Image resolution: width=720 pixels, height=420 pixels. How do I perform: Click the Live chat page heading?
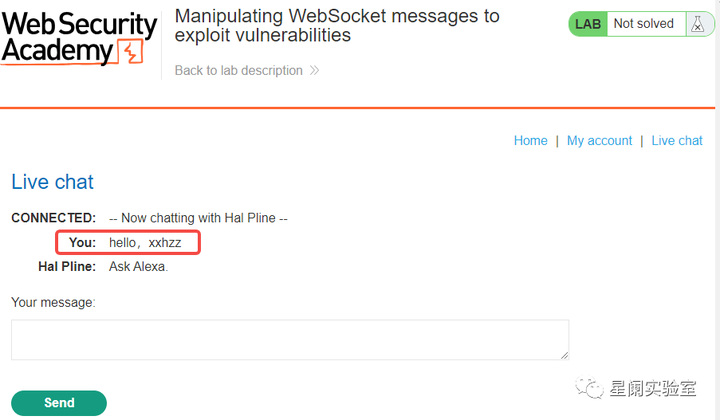tap(52, 182)
